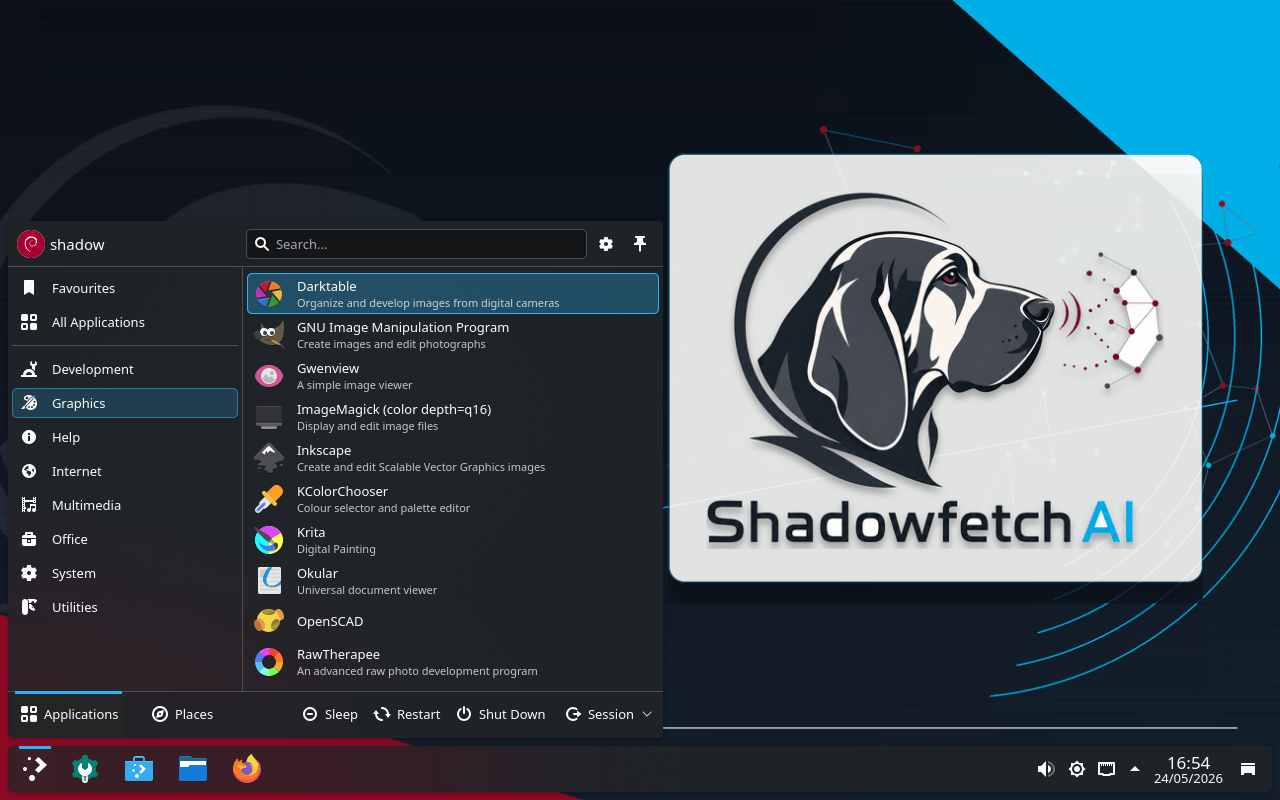This screenshot has width=1280, height=800.
Task: Open the network tray icon
Action: 1106,769
